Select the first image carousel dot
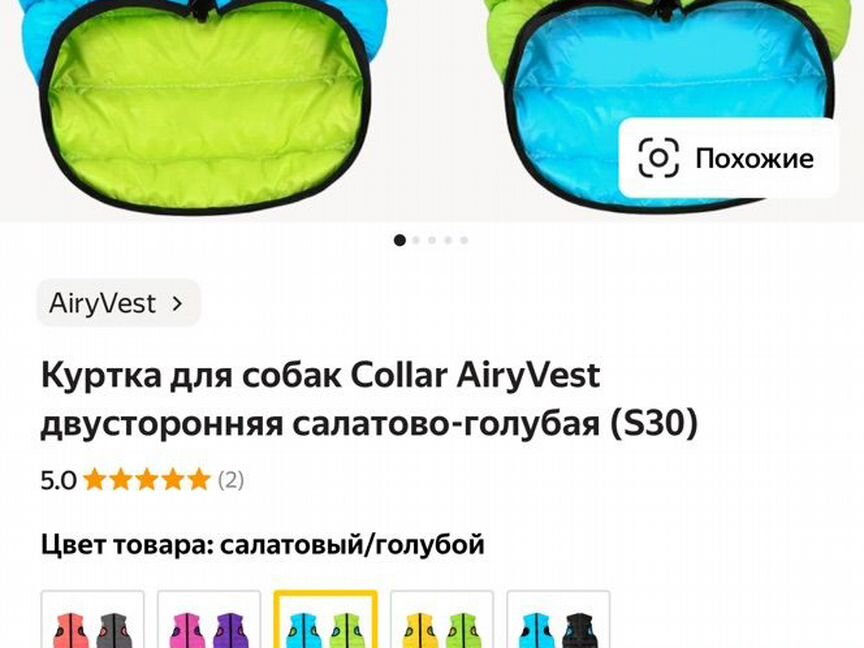 pyautogui.click(x=400, y=240)
